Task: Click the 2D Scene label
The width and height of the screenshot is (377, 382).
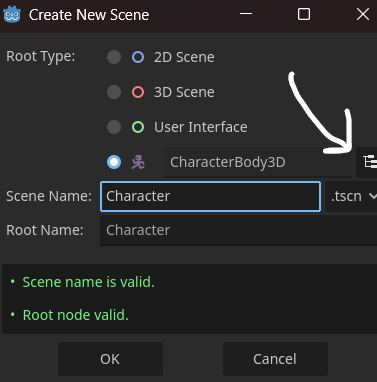Action: [184, 57]
